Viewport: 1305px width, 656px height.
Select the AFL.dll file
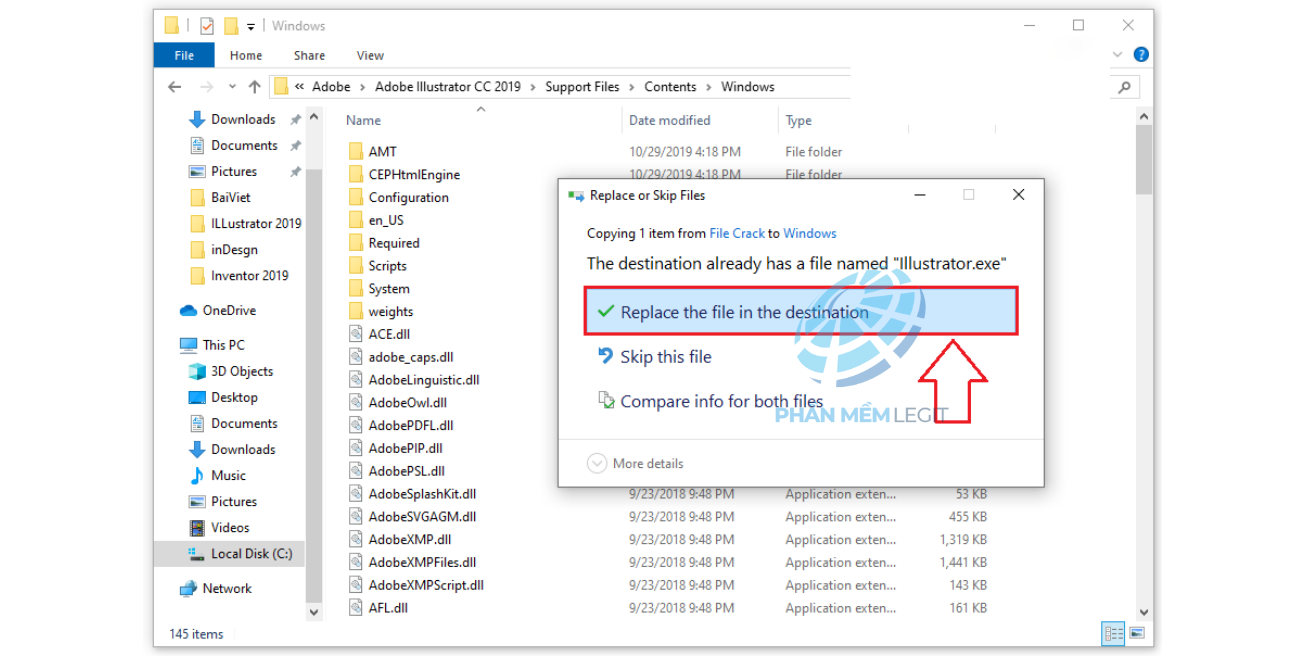coord(388,608)
